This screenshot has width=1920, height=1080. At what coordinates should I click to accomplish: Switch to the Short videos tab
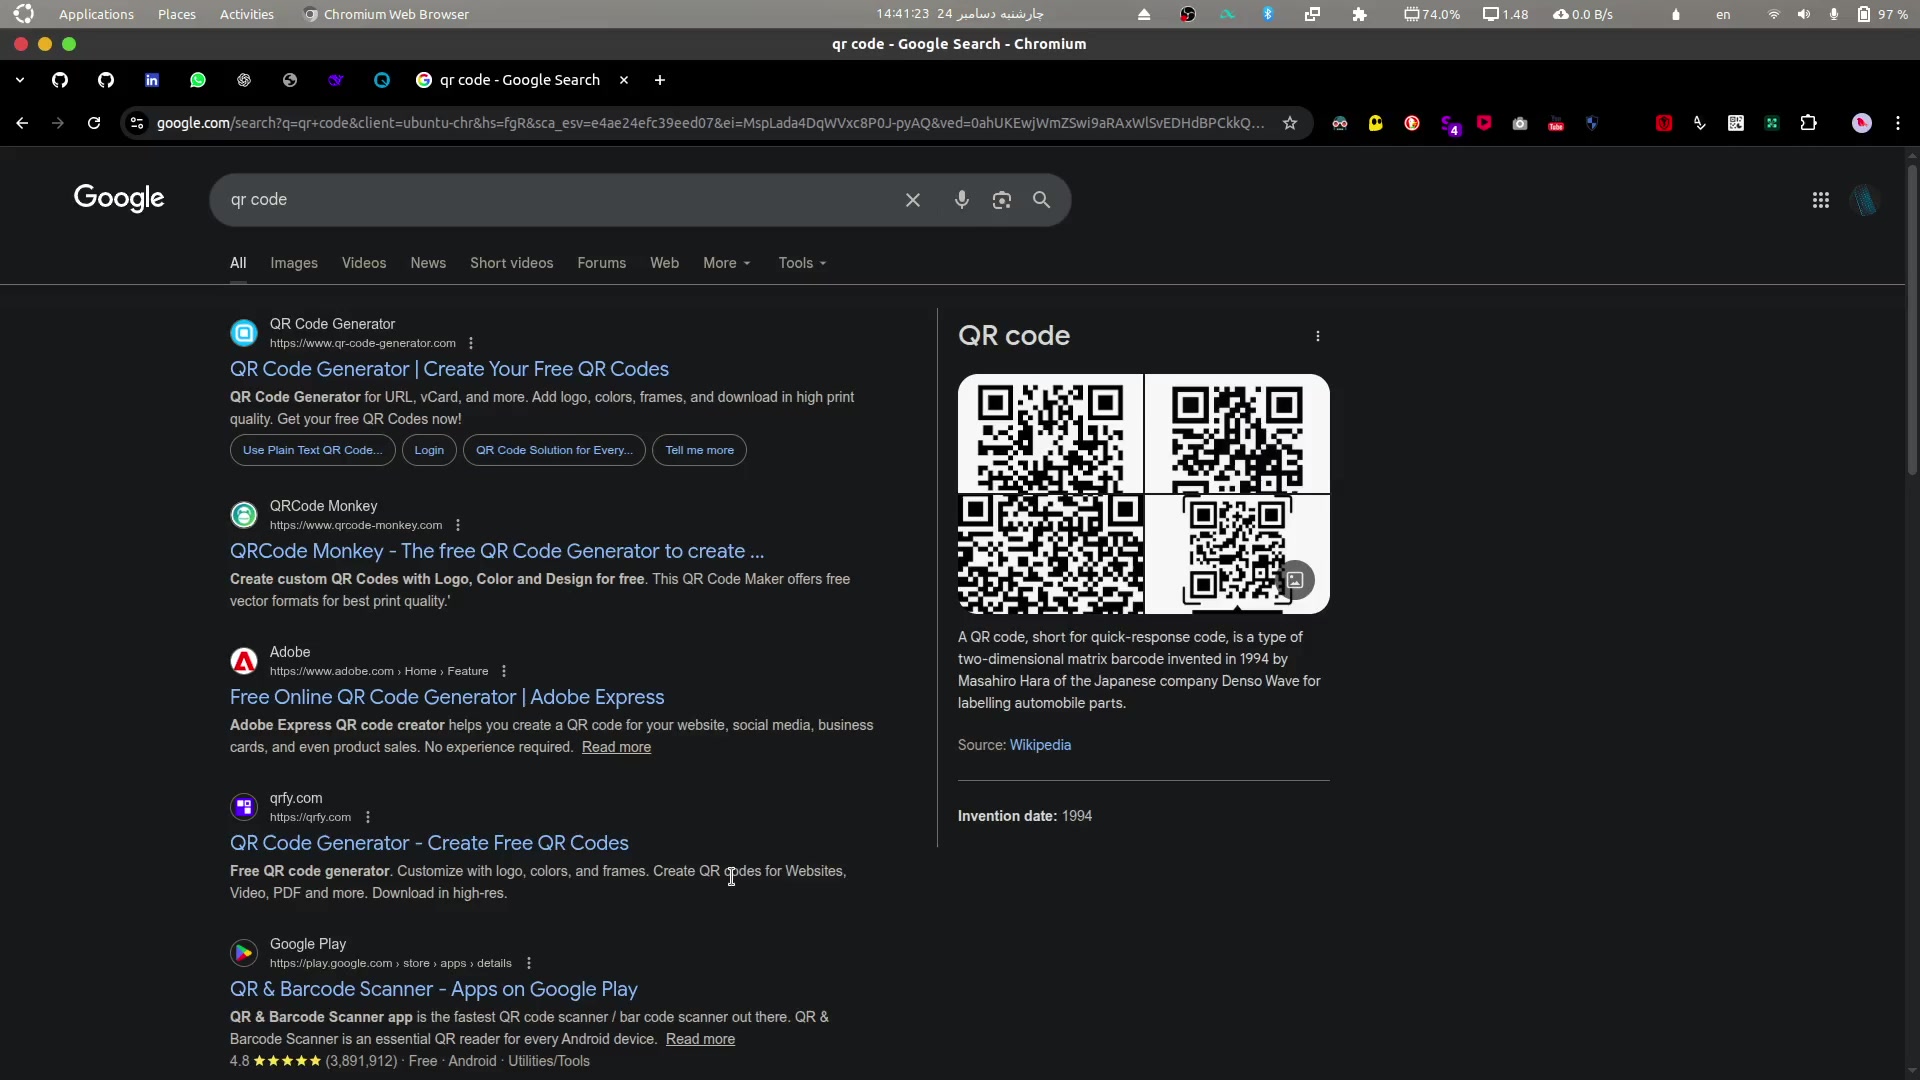(x=511, y=263)
